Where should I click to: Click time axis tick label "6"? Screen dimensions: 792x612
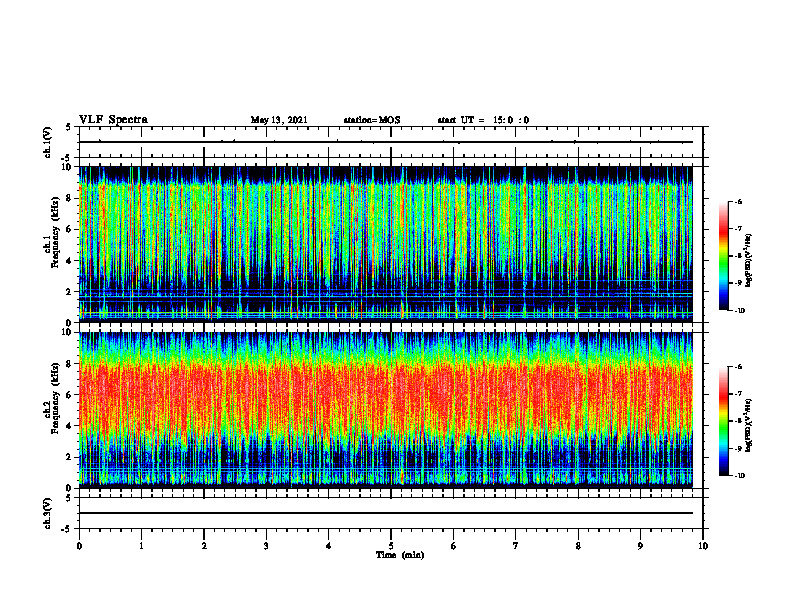[454, 546]
